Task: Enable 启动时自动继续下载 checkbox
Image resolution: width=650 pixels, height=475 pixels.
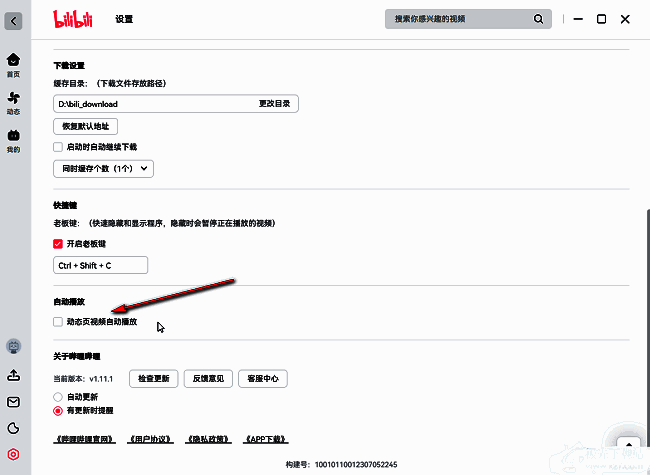Action: 58,147
